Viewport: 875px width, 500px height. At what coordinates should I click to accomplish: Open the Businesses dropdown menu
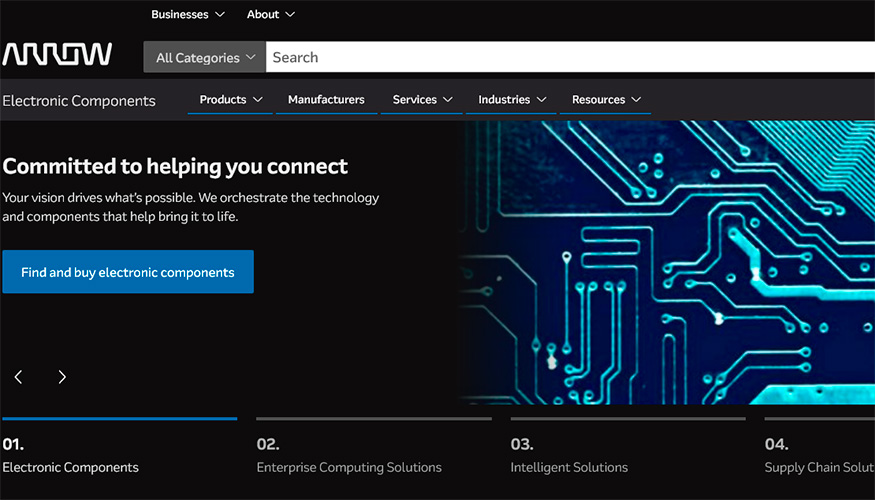189,15
